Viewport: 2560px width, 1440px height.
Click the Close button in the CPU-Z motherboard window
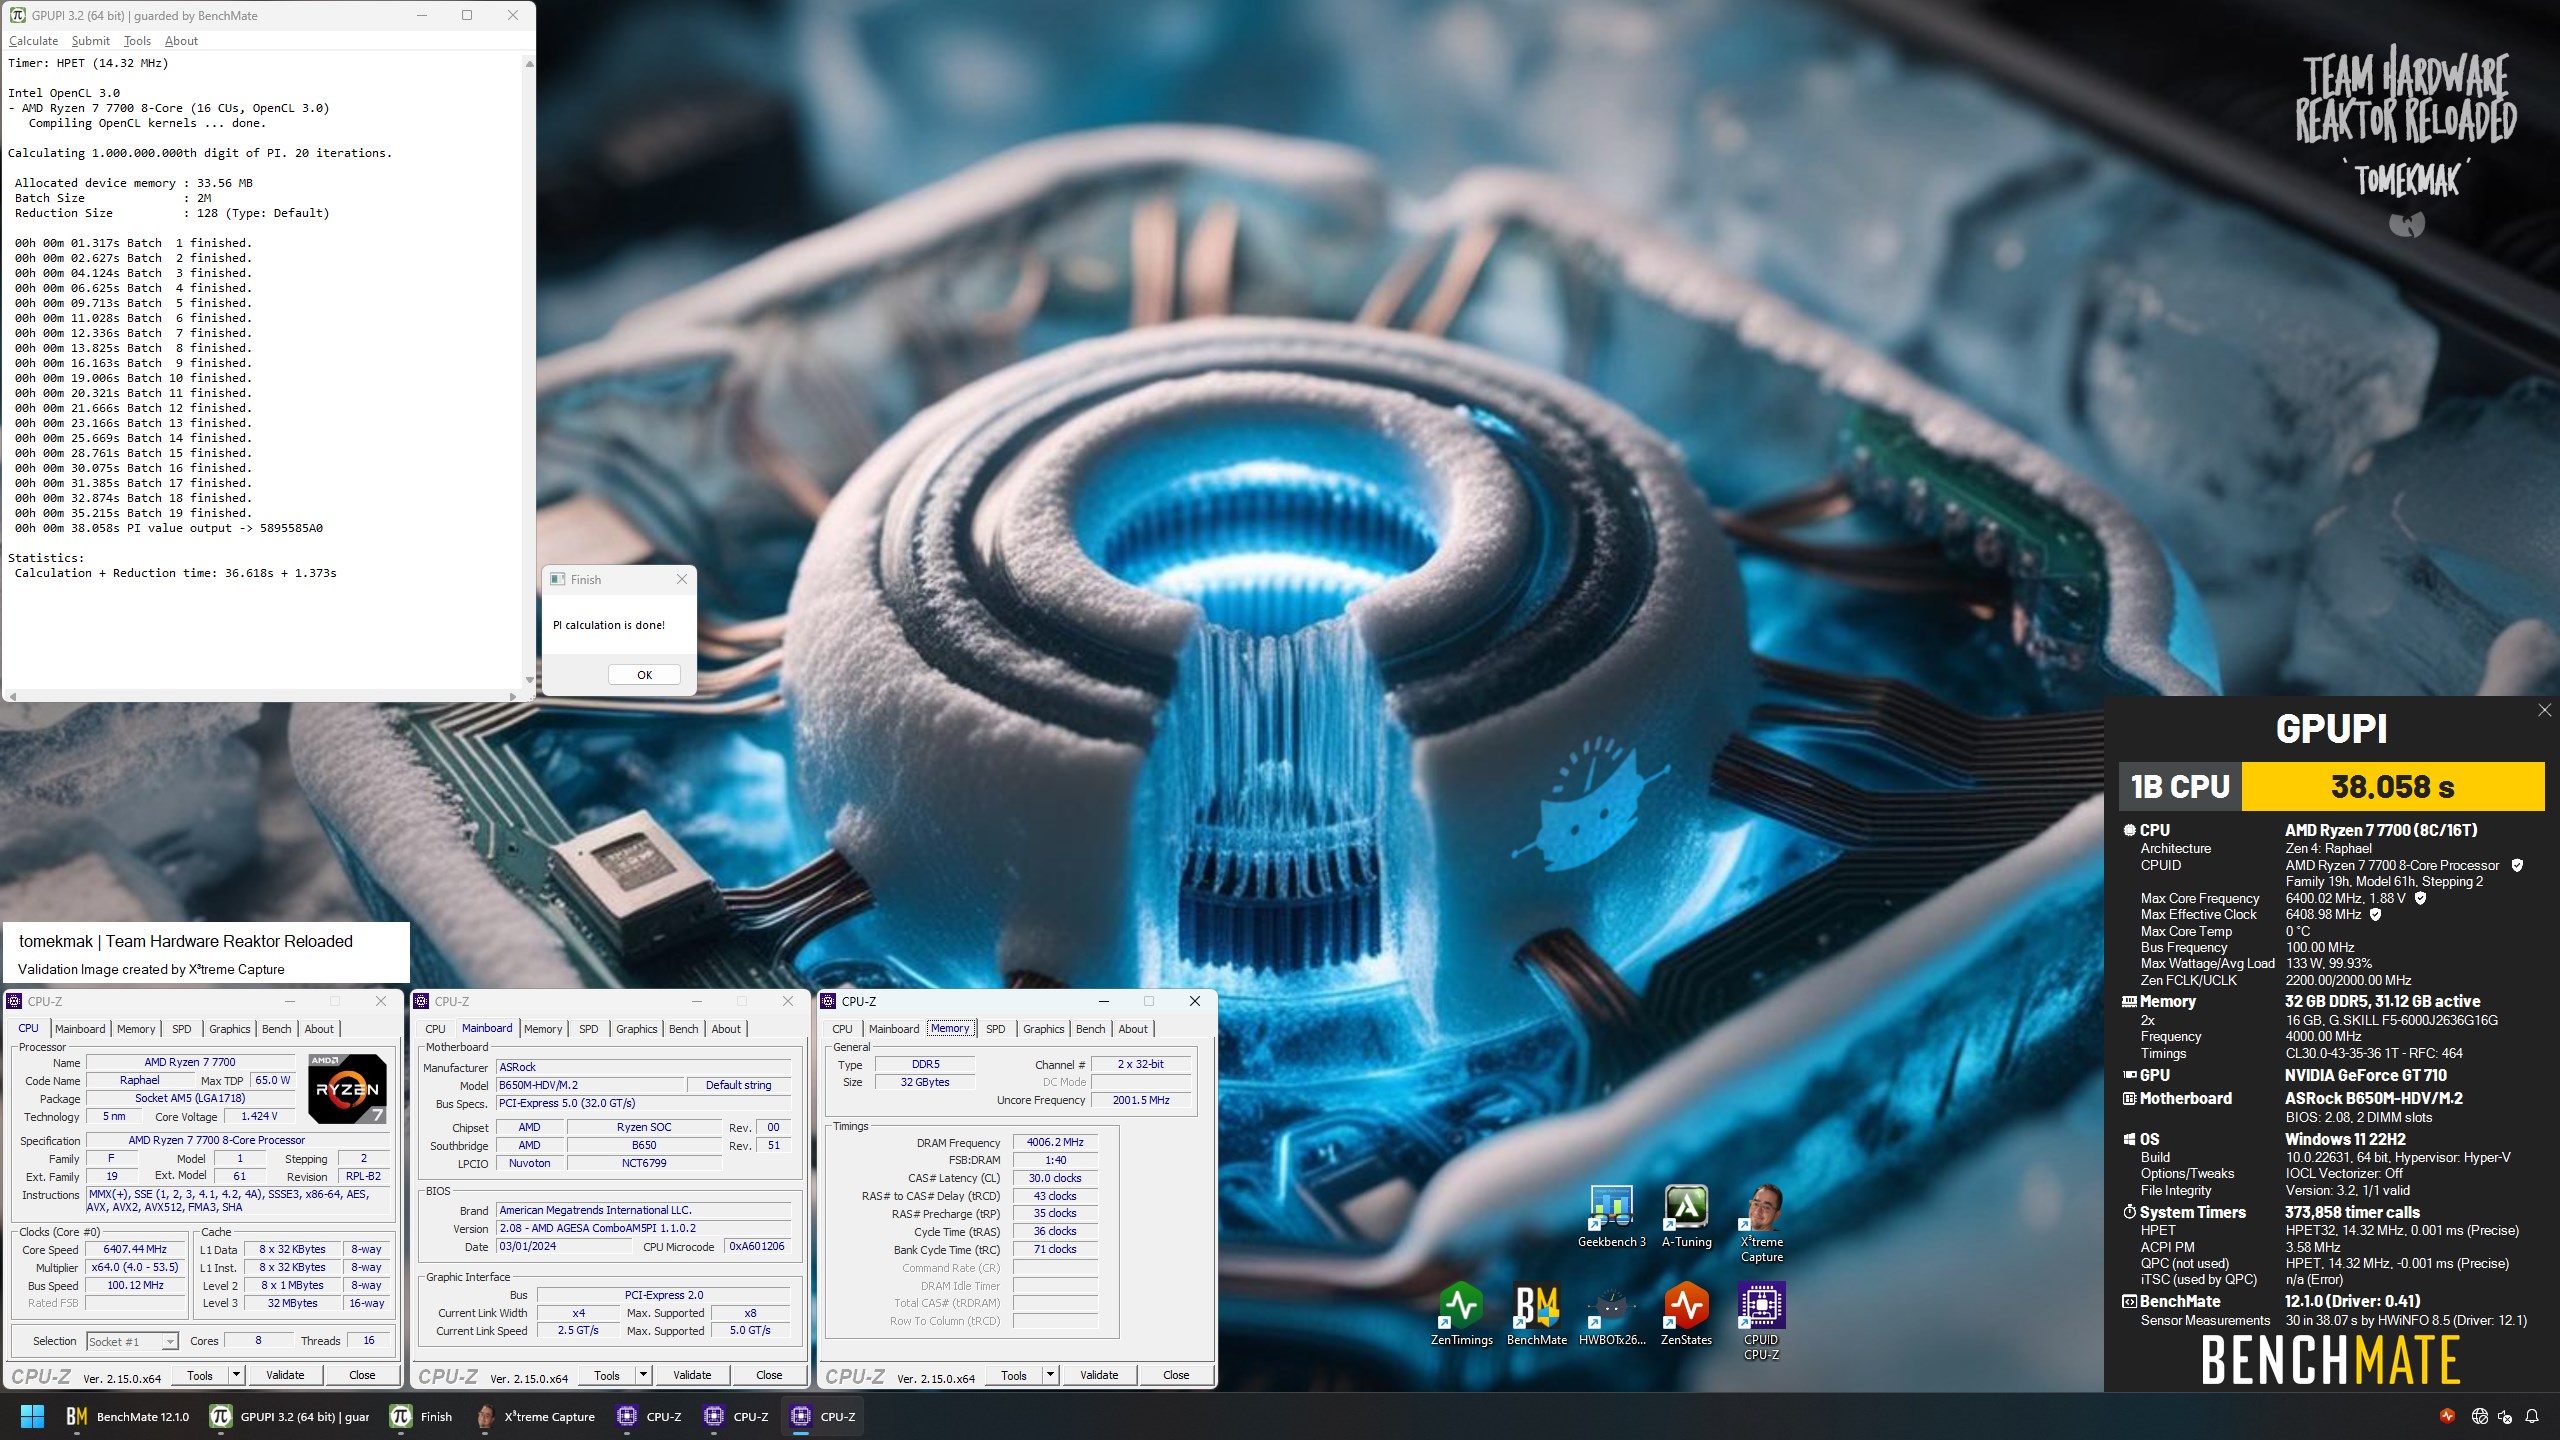(769, 1375)
